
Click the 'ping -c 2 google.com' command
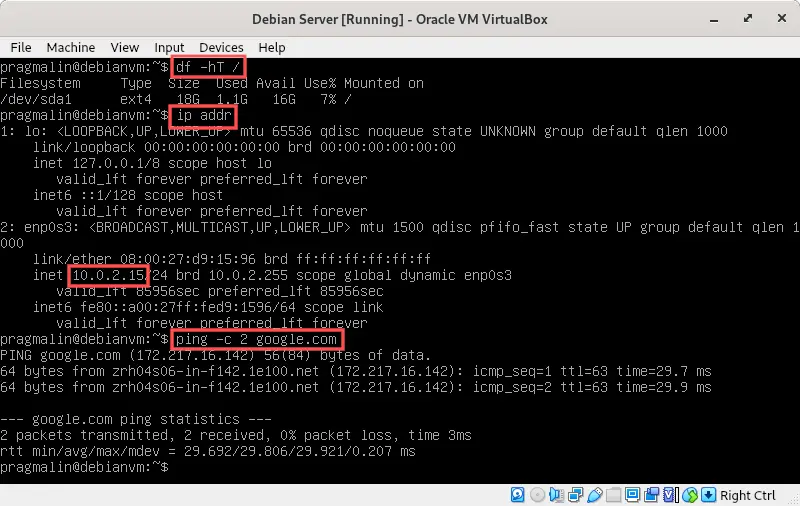click(256, 339)
